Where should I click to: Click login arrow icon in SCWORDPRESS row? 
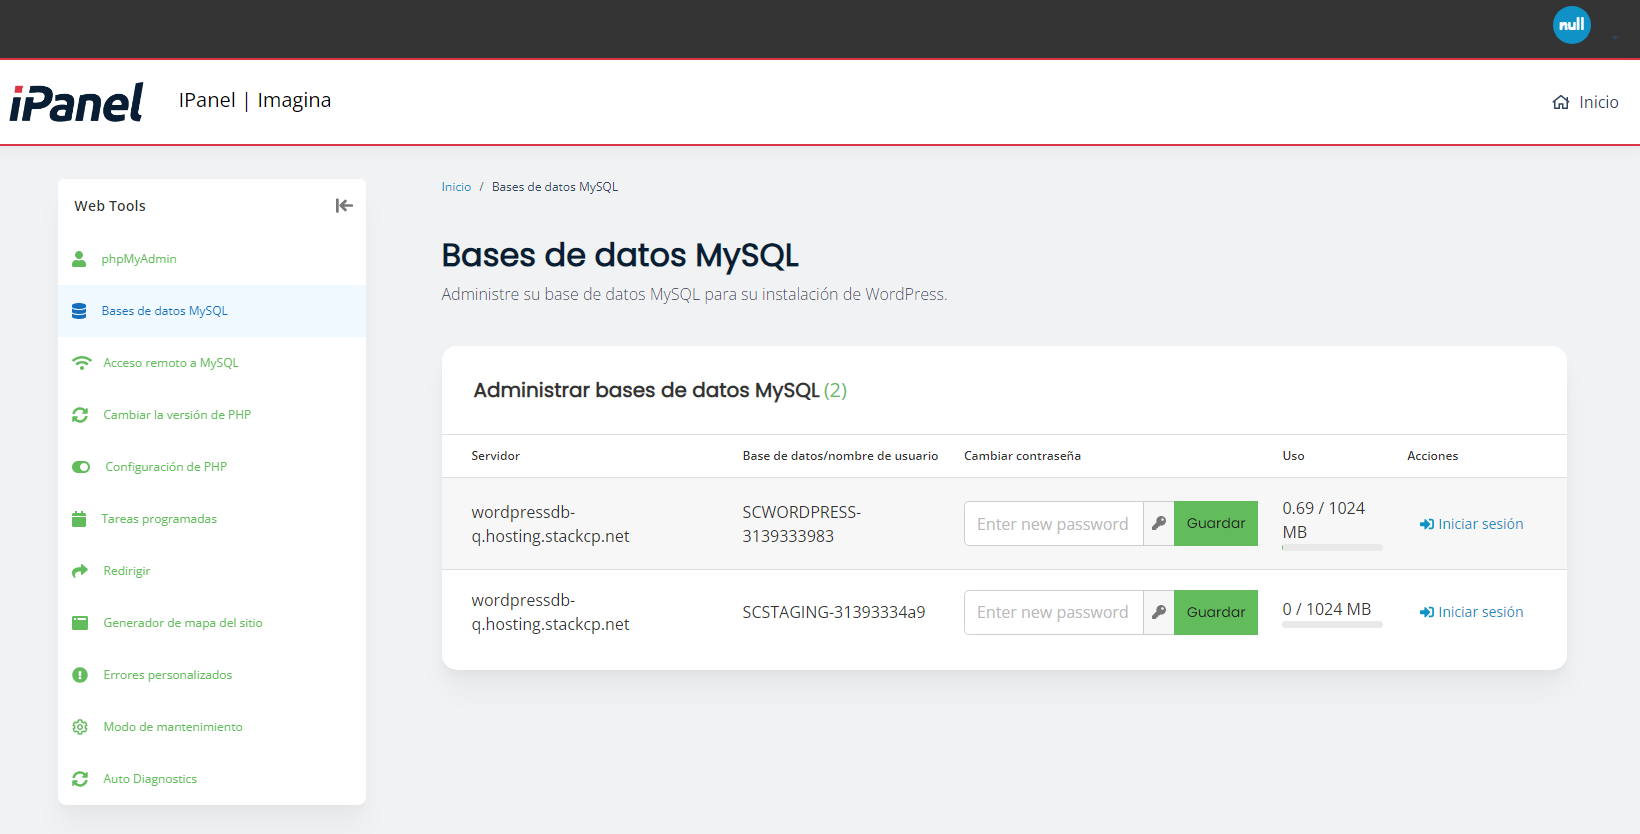pyautogui.click(x=1427, y=524)
